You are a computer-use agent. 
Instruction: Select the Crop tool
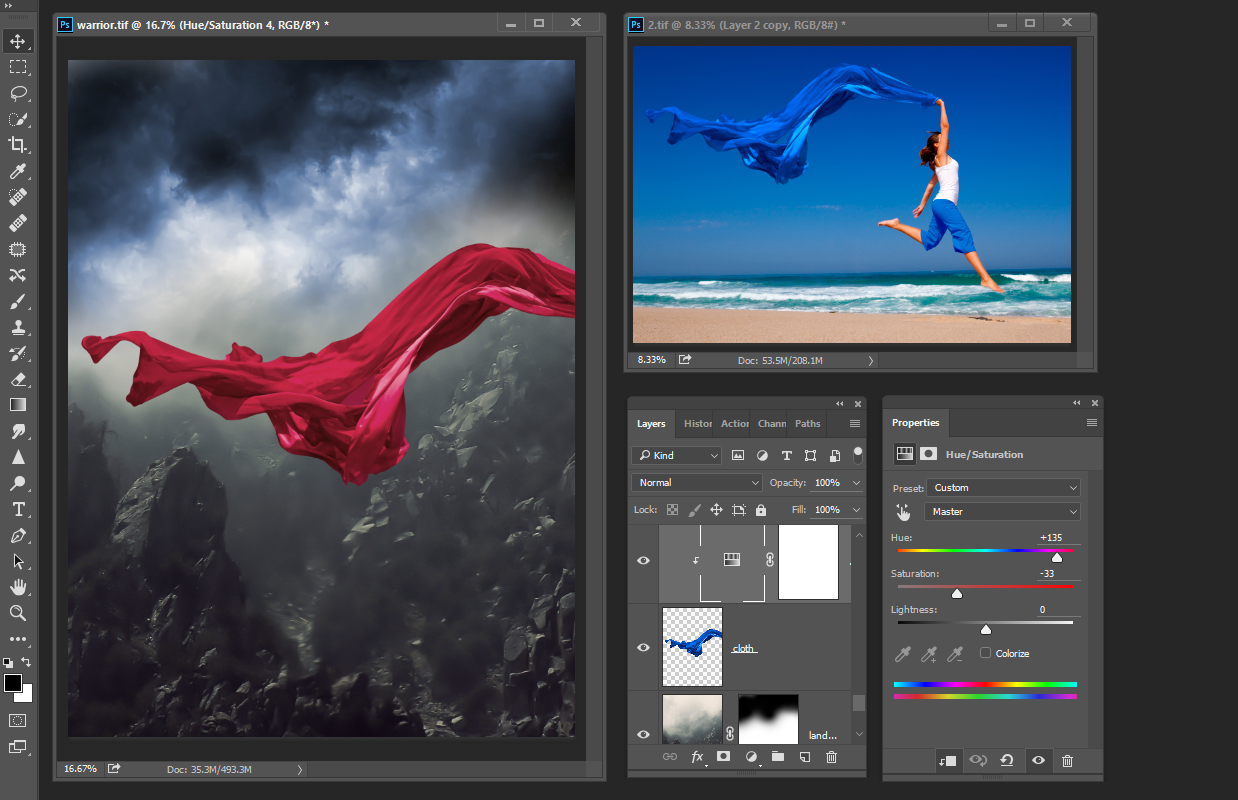click(18, 145)
